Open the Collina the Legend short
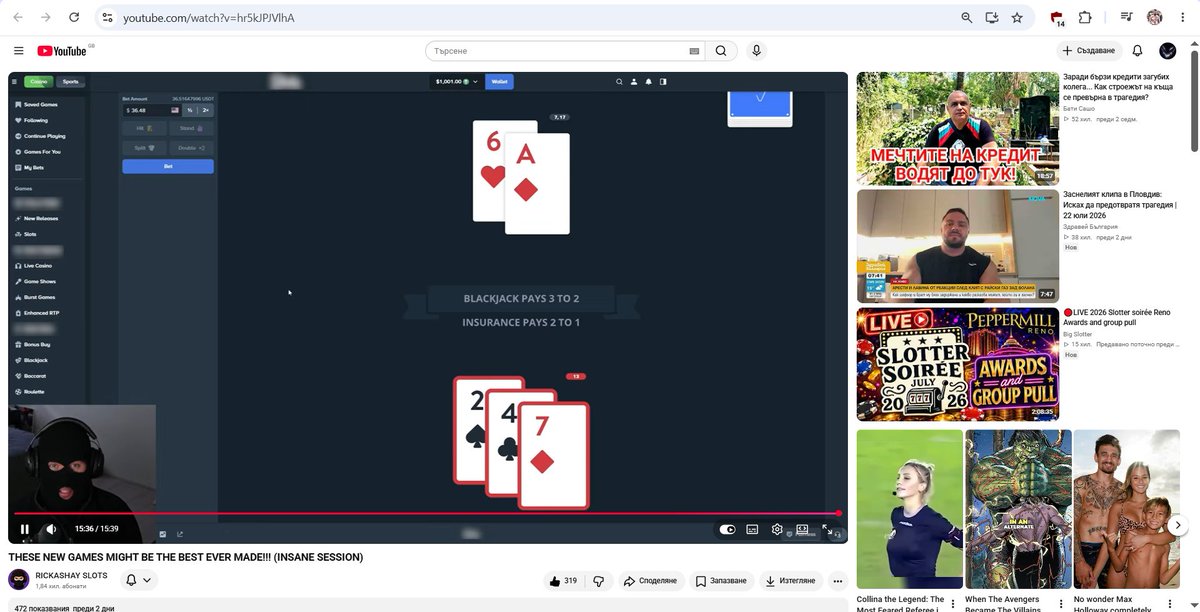Image resolution: width=1200 pixels, height=612 pixels. tap(910, 510)
